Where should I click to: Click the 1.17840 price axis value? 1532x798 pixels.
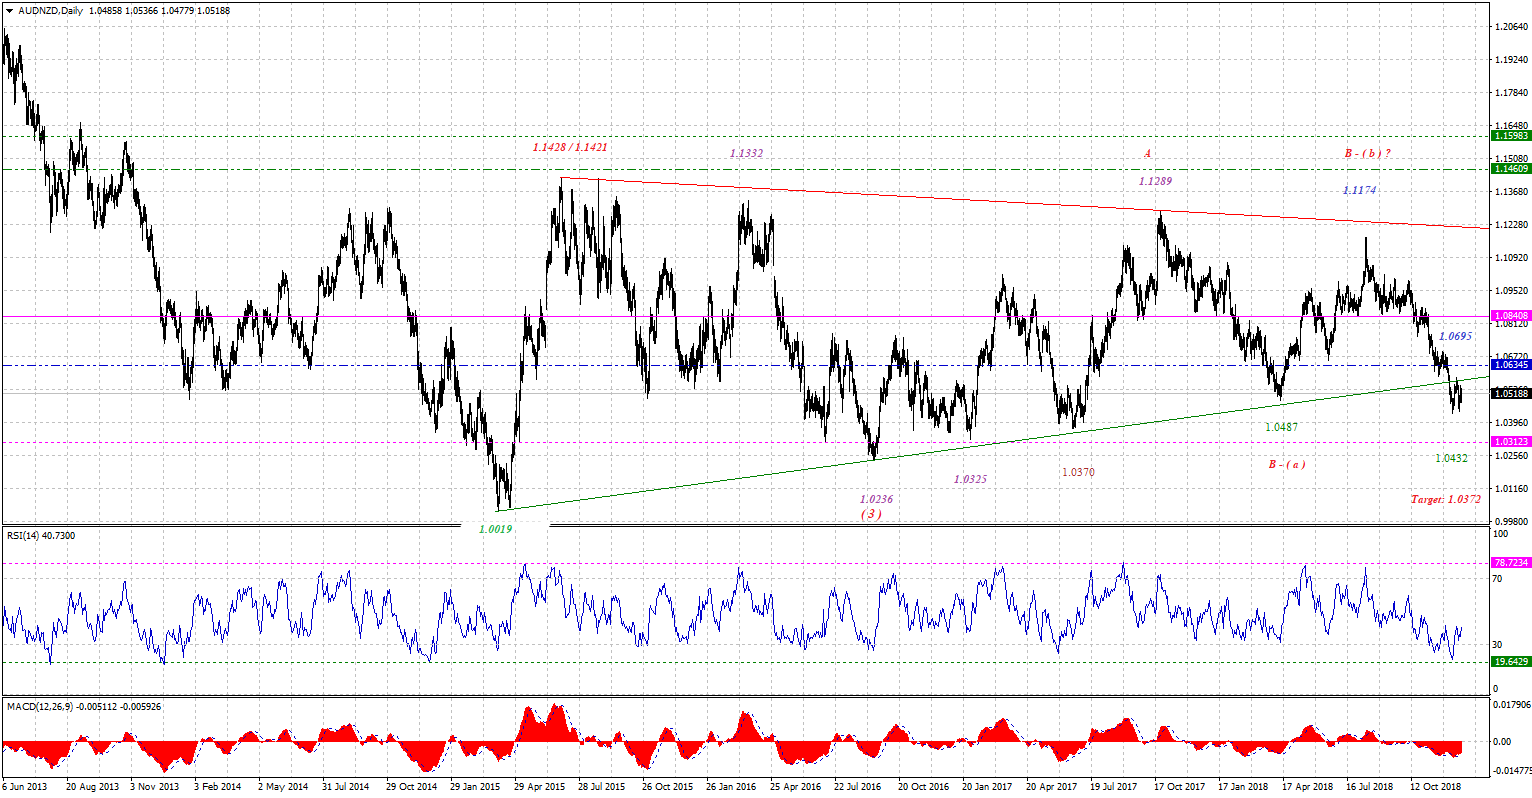[x=1509, y=93]
